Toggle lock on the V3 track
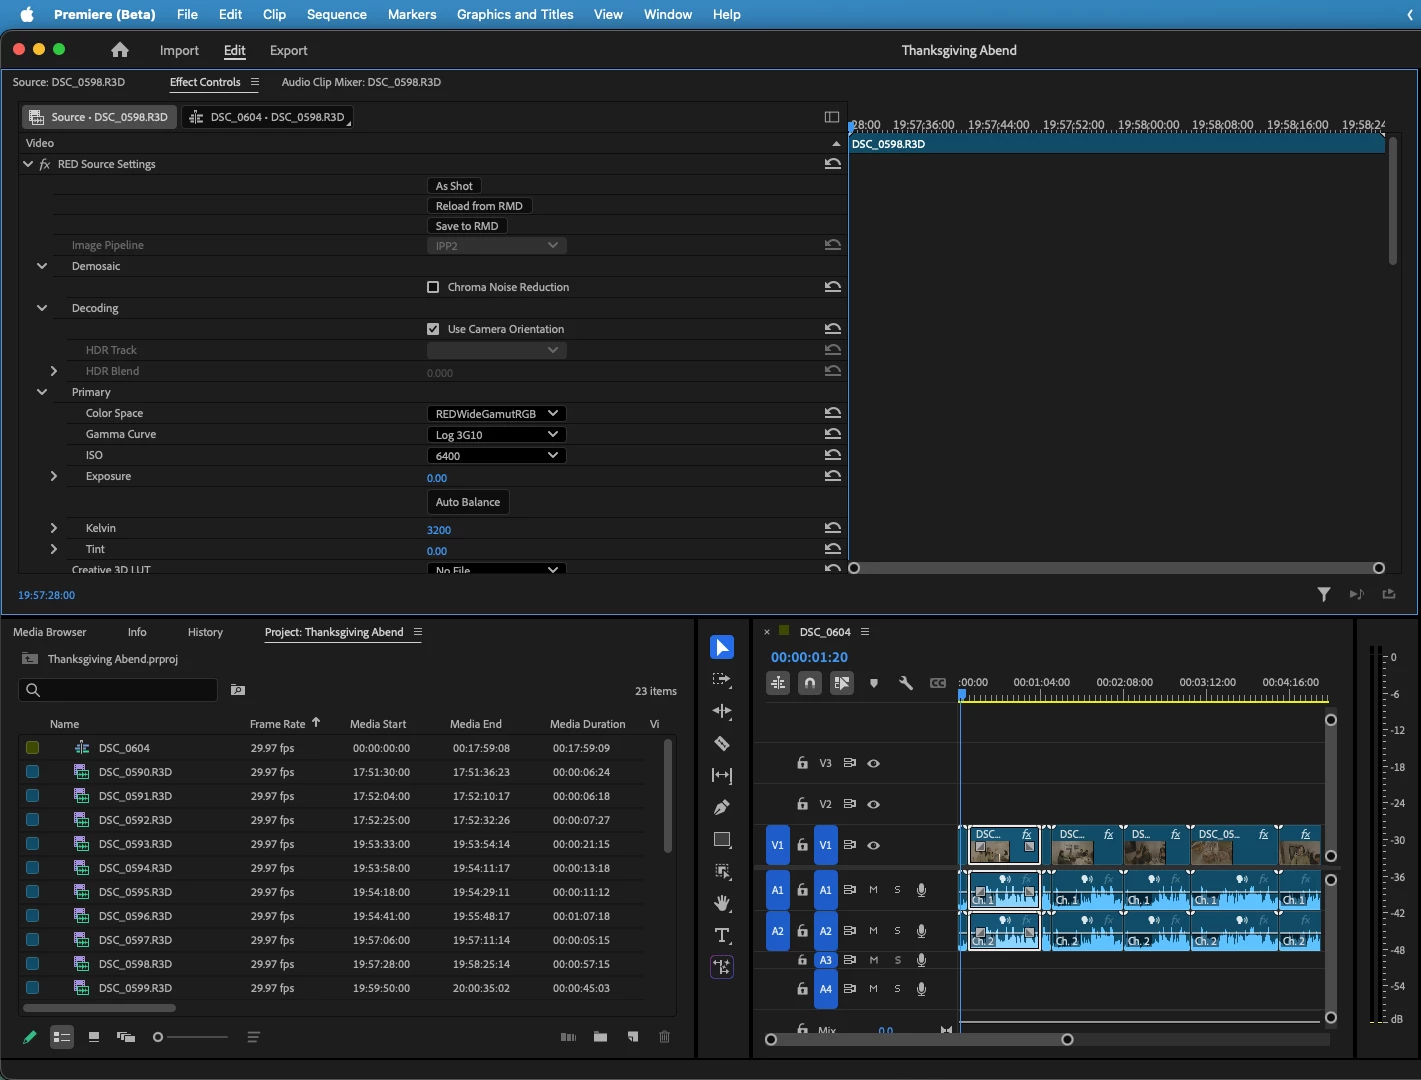Viewport: 1421px width, 1080px height. point(802,763)
